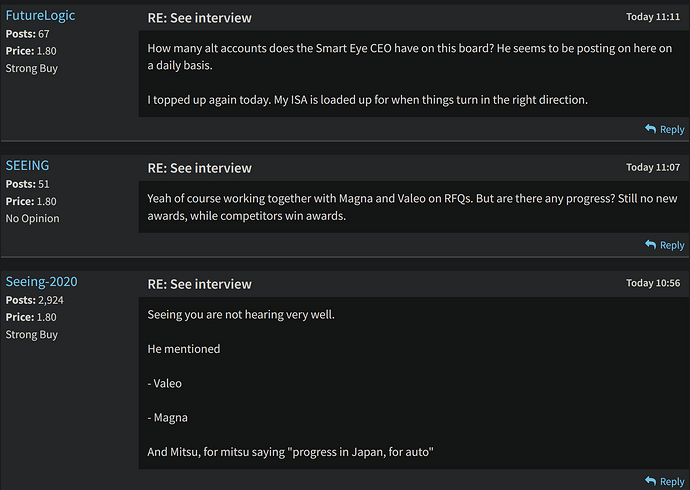Click the reply arrow icon under FutureLogic's post
The image size is (690, 490).
point(650,129)
